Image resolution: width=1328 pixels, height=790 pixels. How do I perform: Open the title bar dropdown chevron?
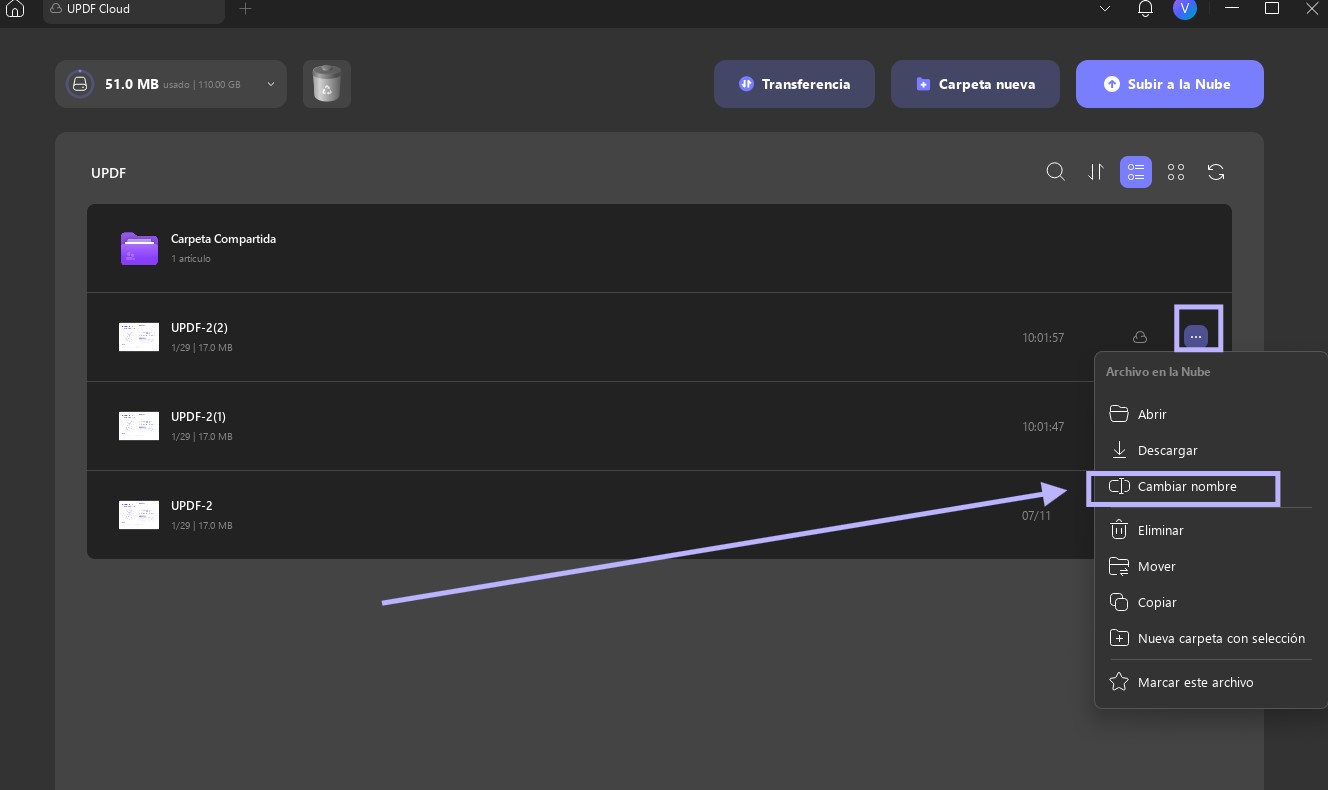click(x=1105, y=9)
